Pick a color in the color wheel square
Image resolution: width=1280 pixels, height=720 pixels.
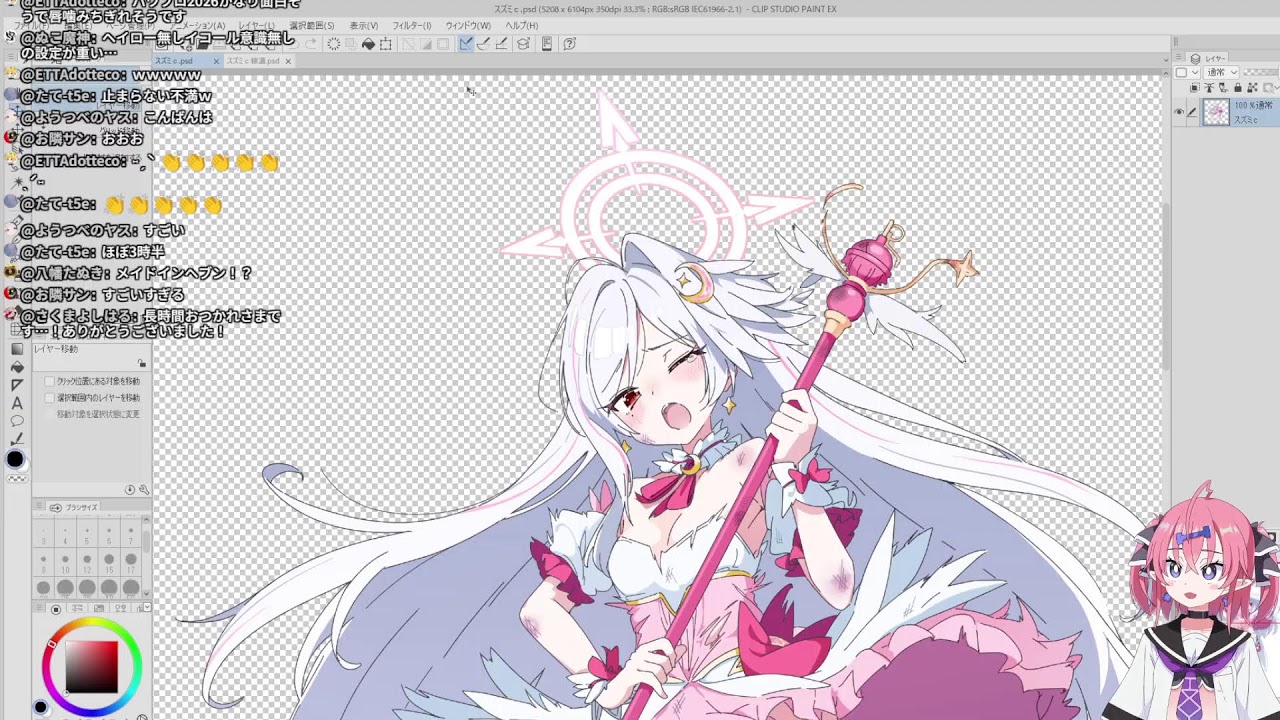pyautogui.click(x=91, y=667)
